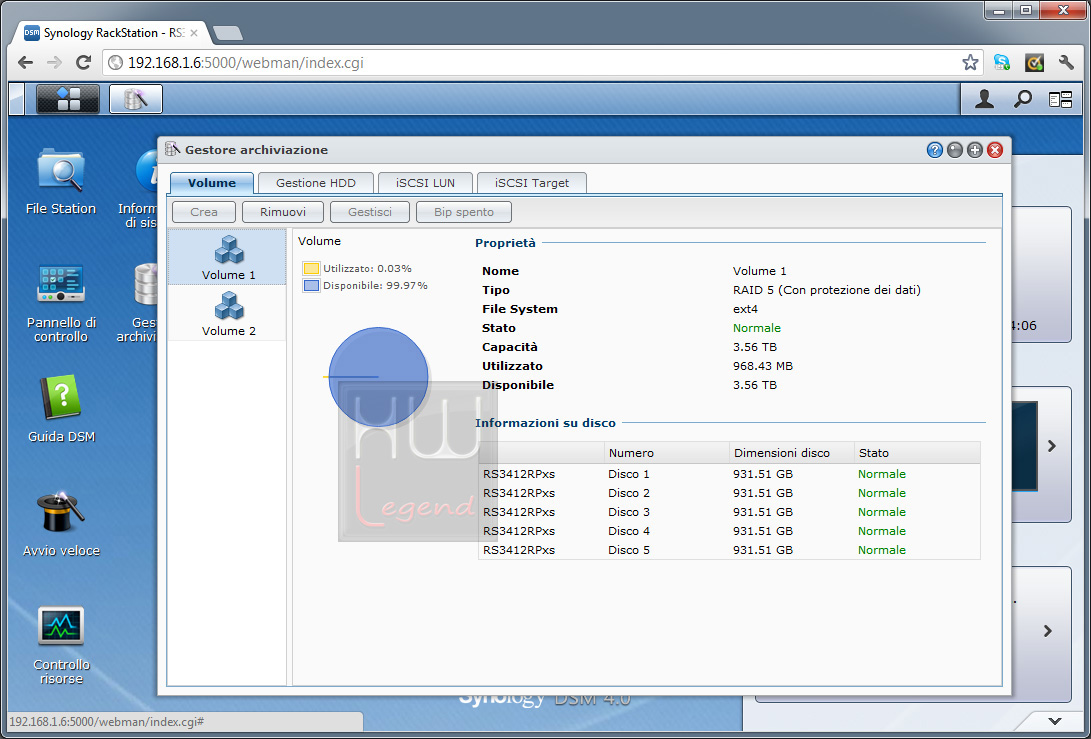Viewport: 1091px width, 739px height.
Task: Expand the lower right widget arrow
Action: point(1047,631)
